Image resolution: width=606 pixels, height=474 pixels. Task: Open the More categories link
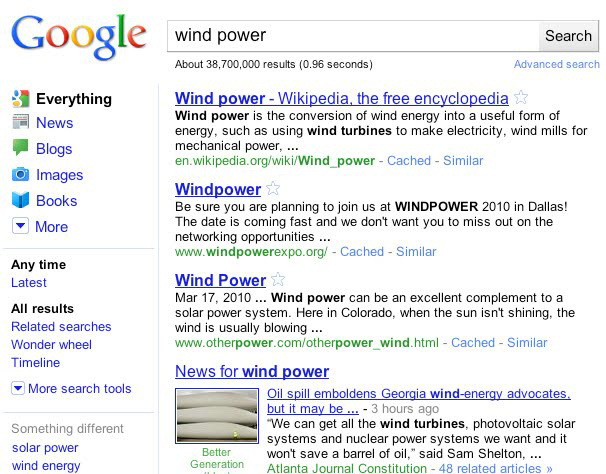[51, 227]
